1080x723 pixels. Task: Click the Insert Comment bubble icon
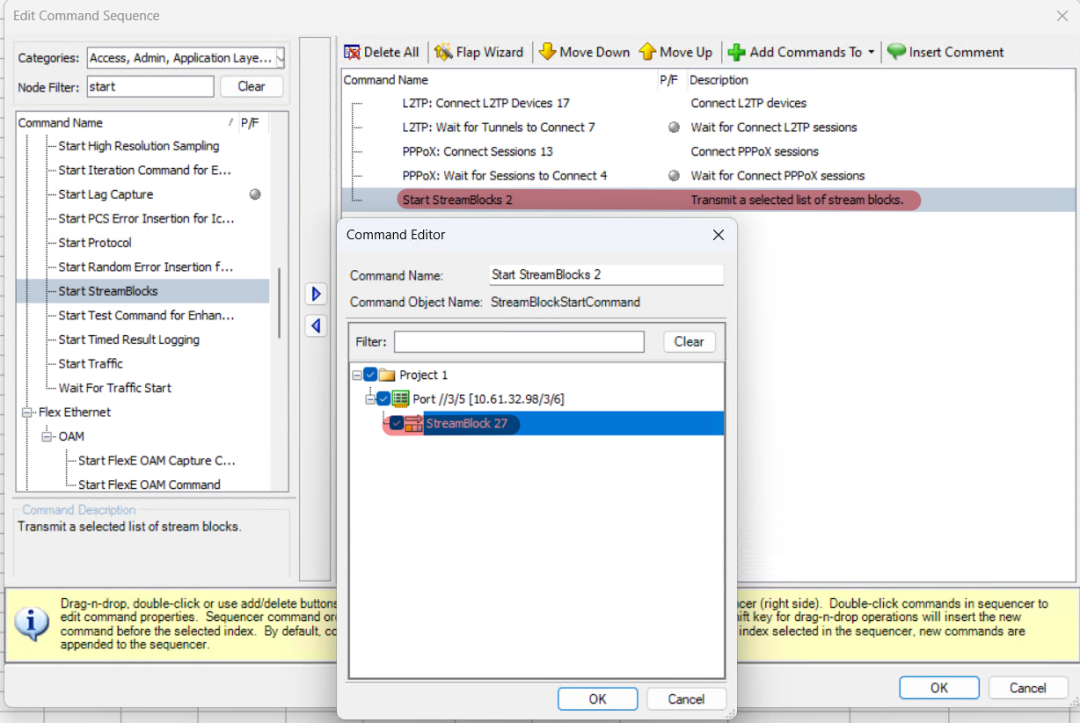pos(896,52)
